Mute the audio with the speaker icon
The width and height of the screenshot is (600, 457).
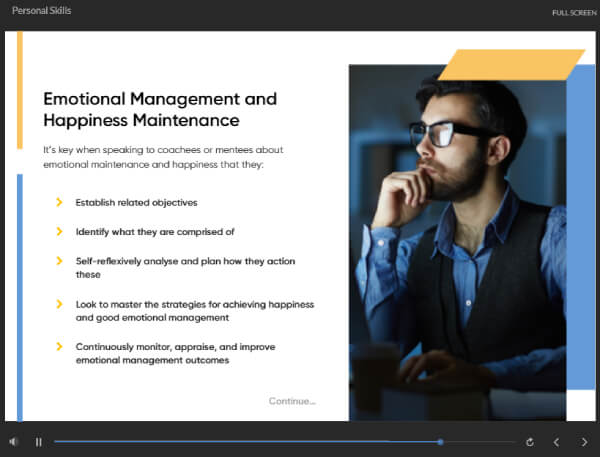click(14, 441)
